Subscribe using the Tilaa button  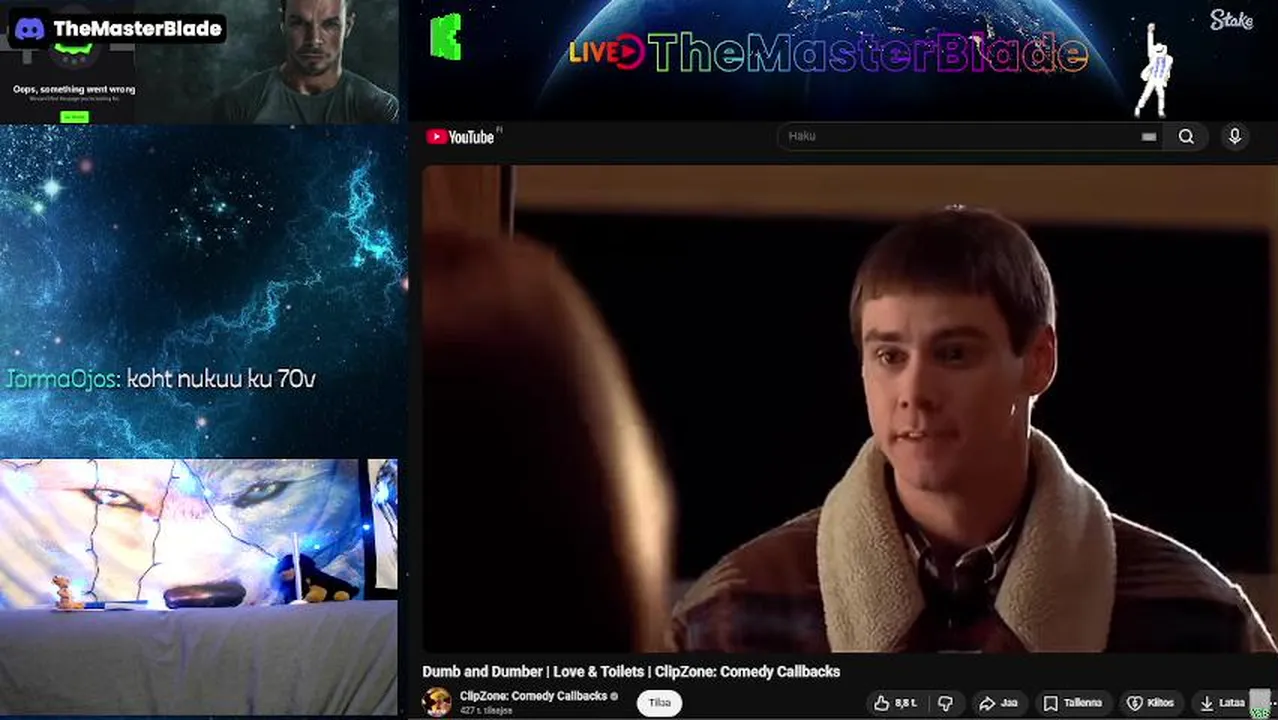[659, 703]
